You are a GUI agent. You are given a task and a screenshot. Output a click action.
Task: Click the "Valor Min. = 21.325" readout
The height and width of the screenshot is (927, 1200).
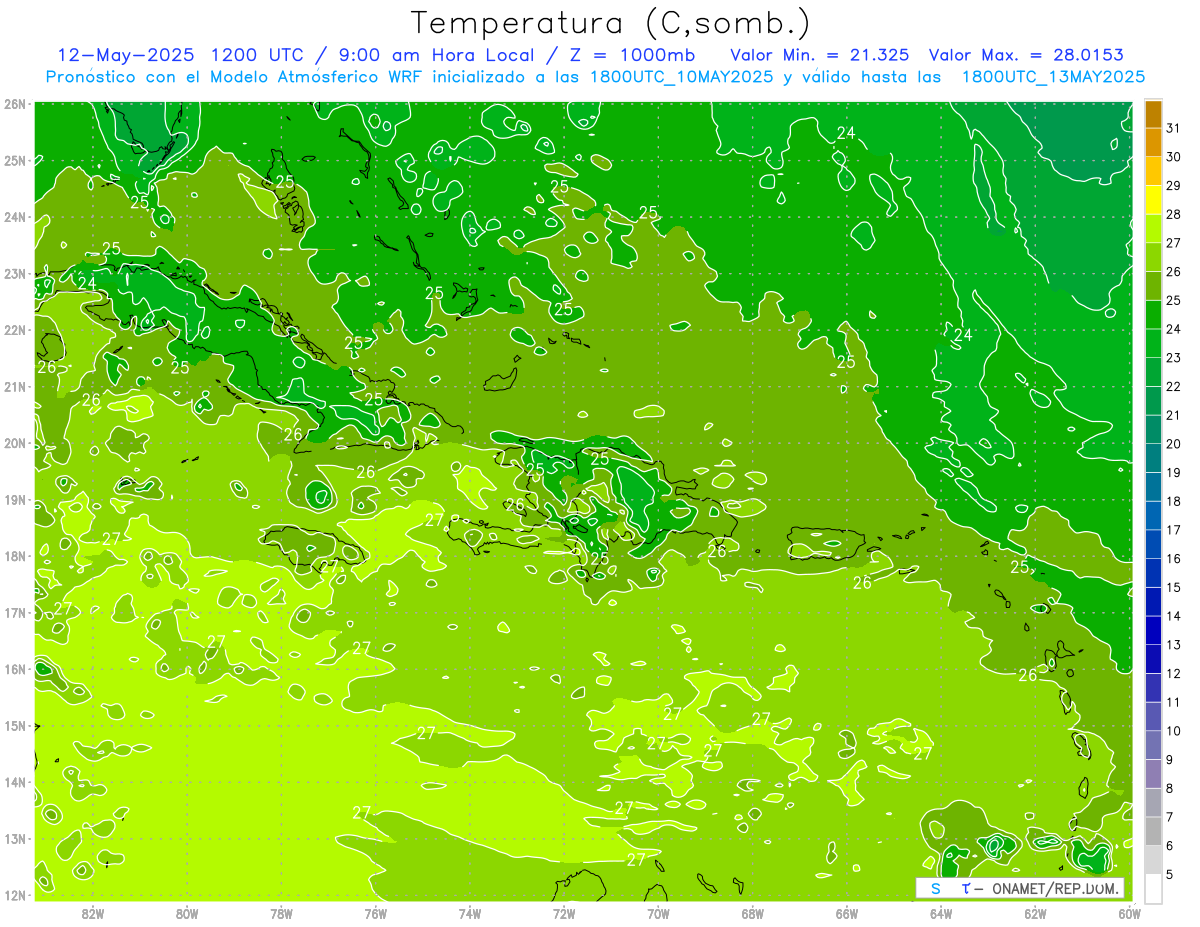click(x=820, y=54)
